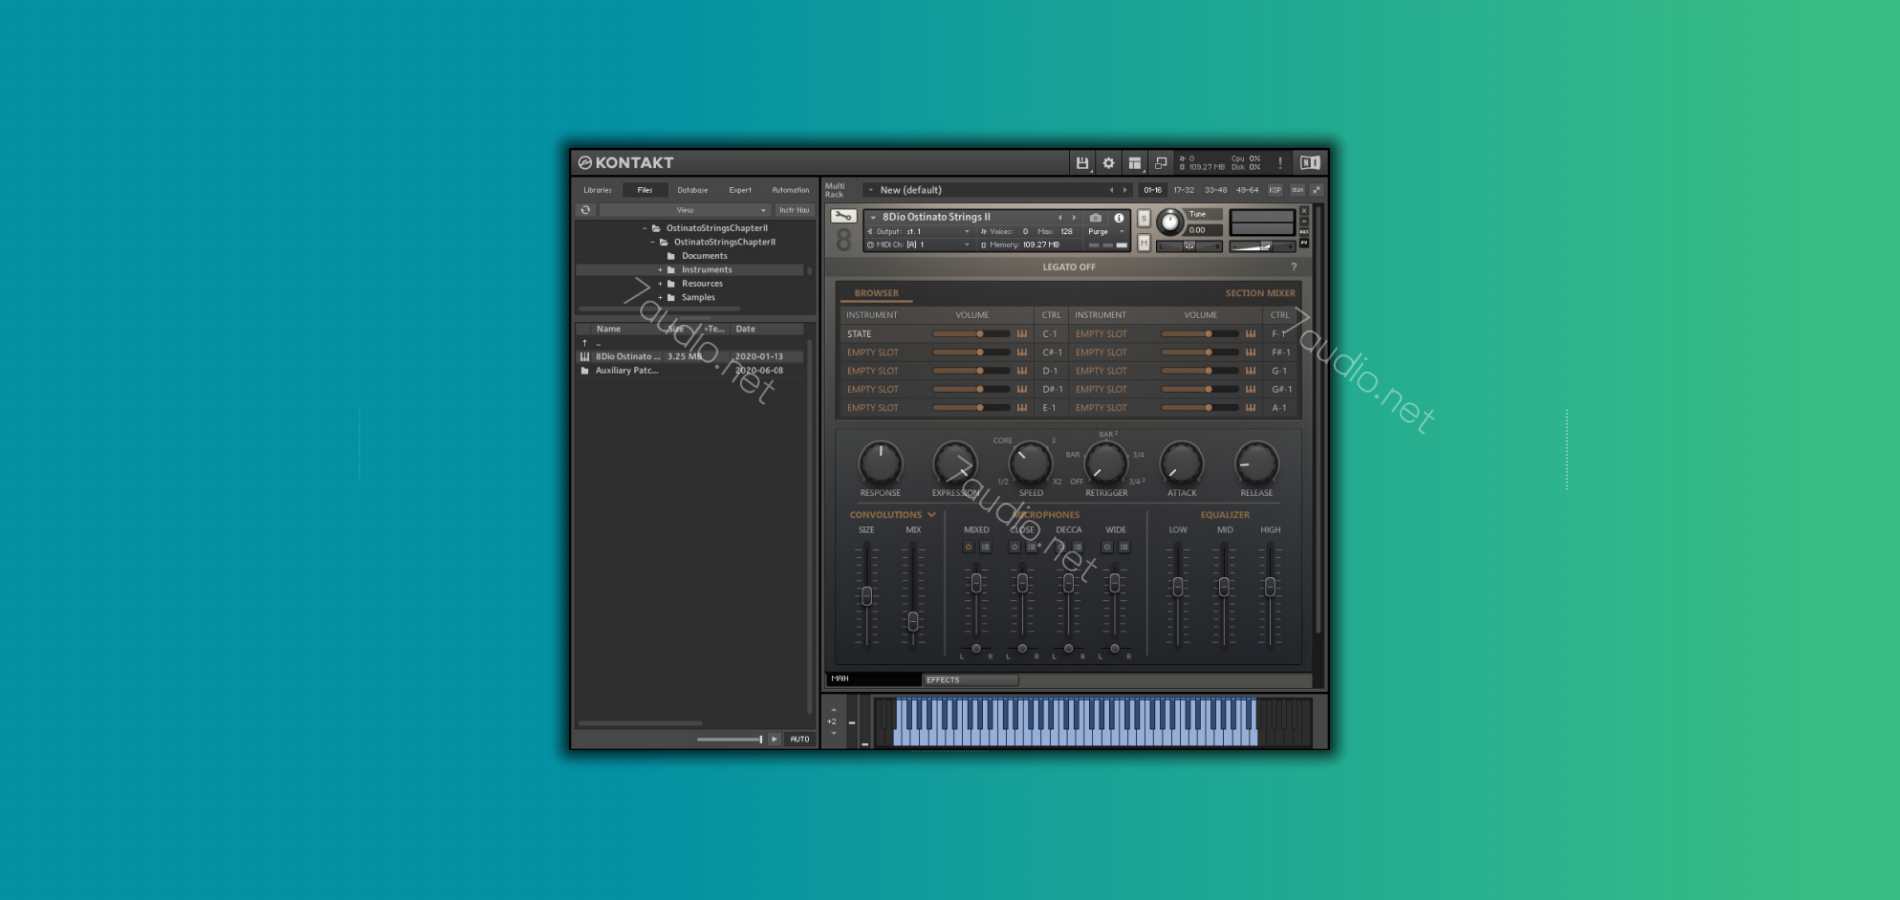The width and height of the screenshot is (1900, 900).
Task: Toggle the minimized view icon in header
Action: 1160,163
